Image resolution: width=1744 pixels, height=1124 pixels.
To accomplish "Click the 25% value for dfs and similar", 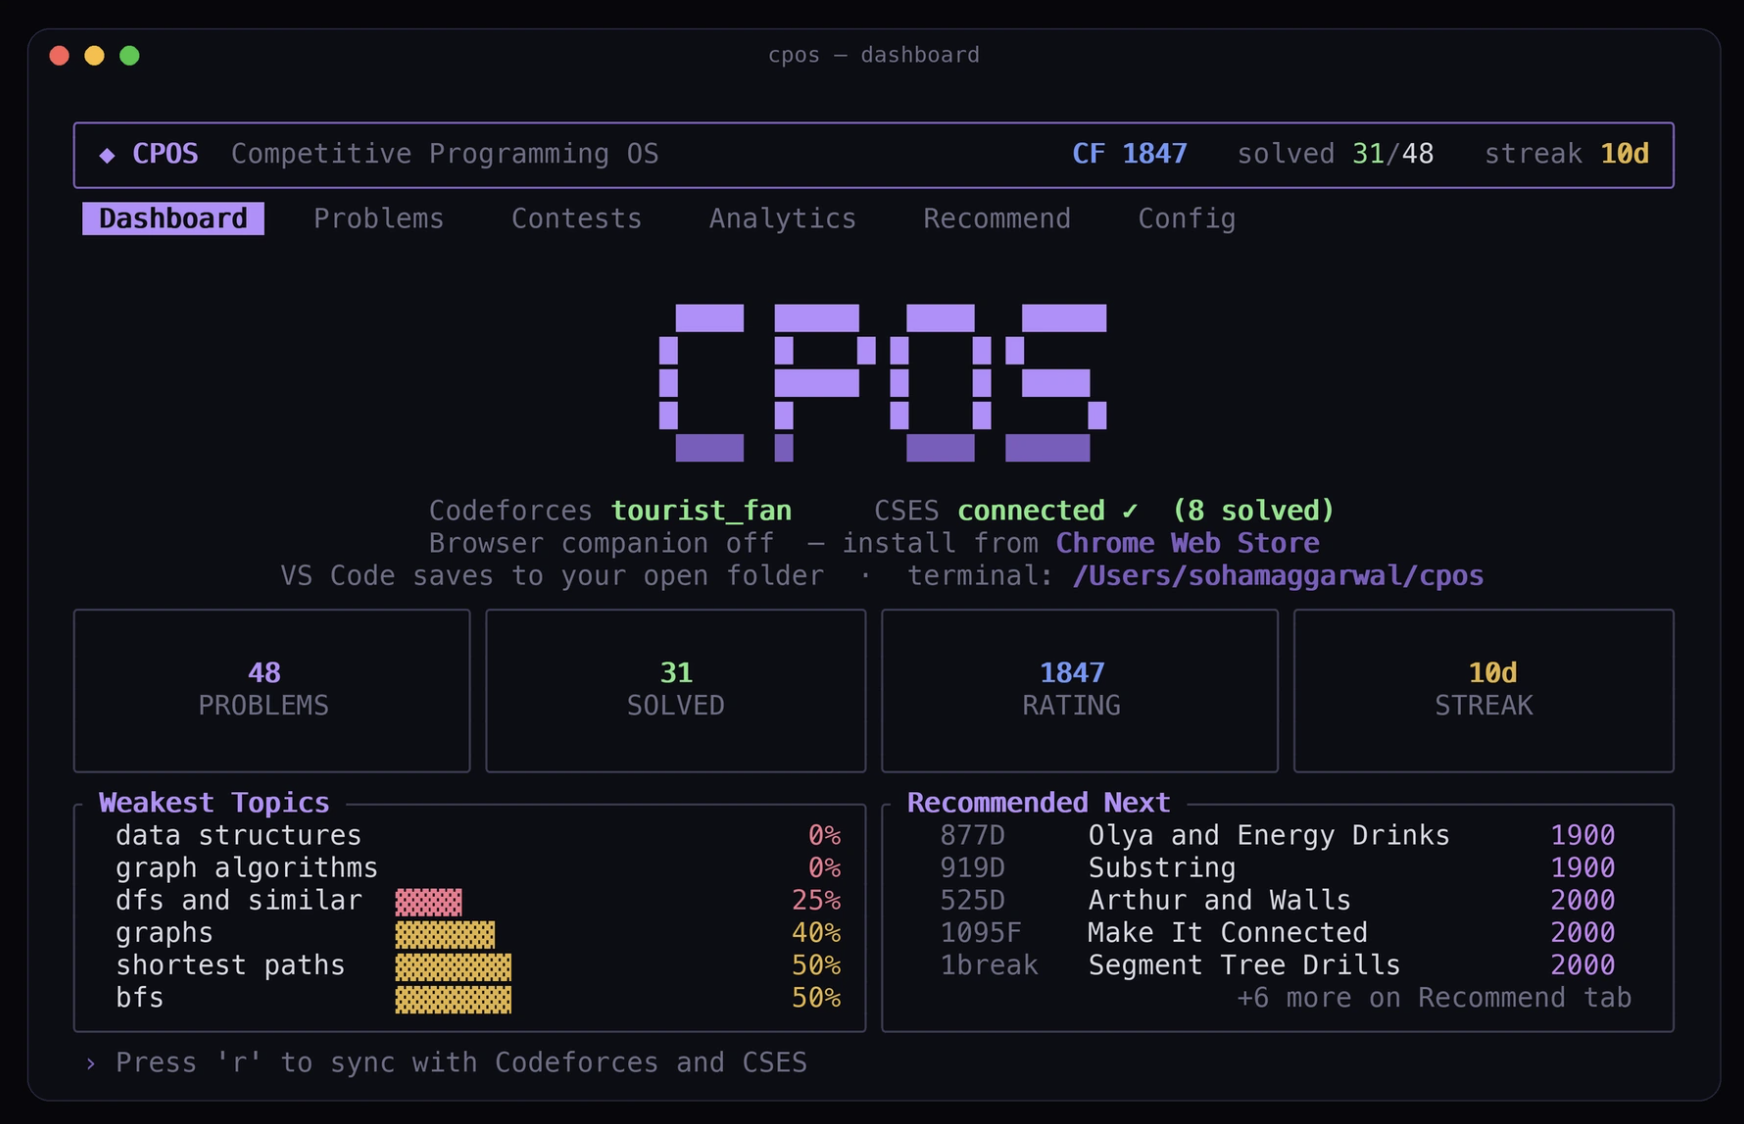I will click(816, 901).
